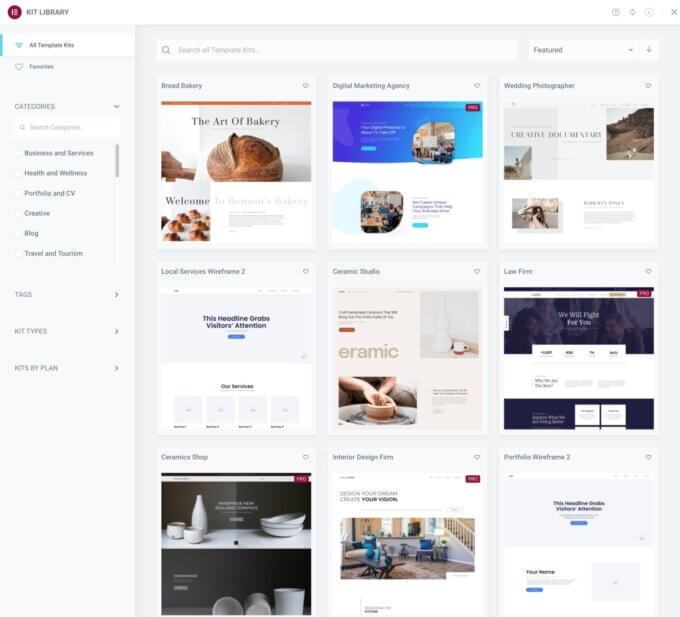Click the sort direction arrow icon

[649, 49]
